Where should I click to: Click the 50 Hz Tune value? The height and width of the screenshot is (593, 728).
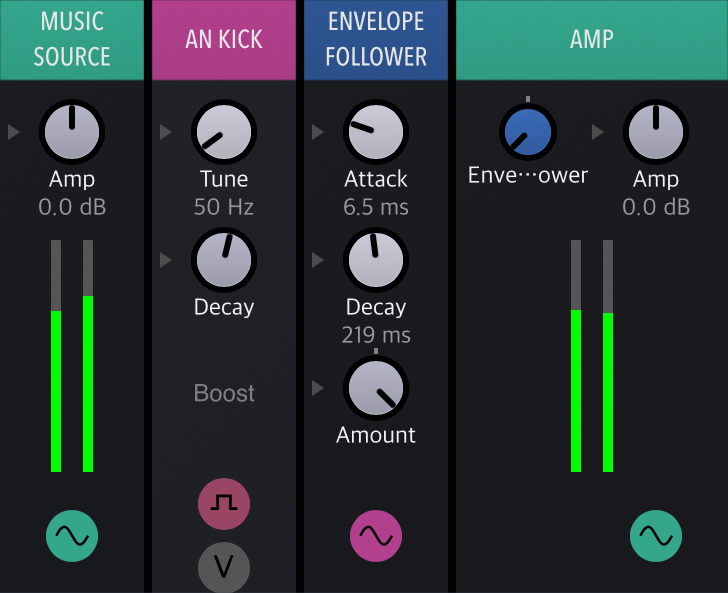[224, 207]
